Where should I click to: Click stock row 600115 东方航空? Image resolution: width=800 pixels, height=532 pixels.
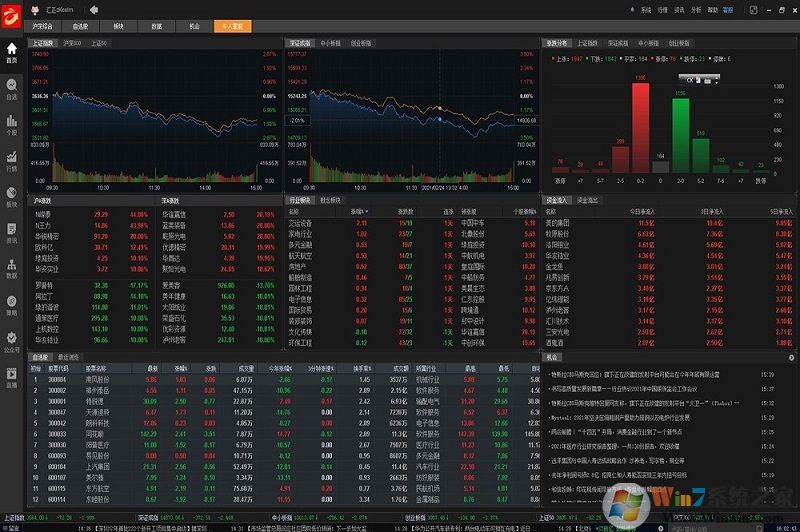click(x=284, y=489)
